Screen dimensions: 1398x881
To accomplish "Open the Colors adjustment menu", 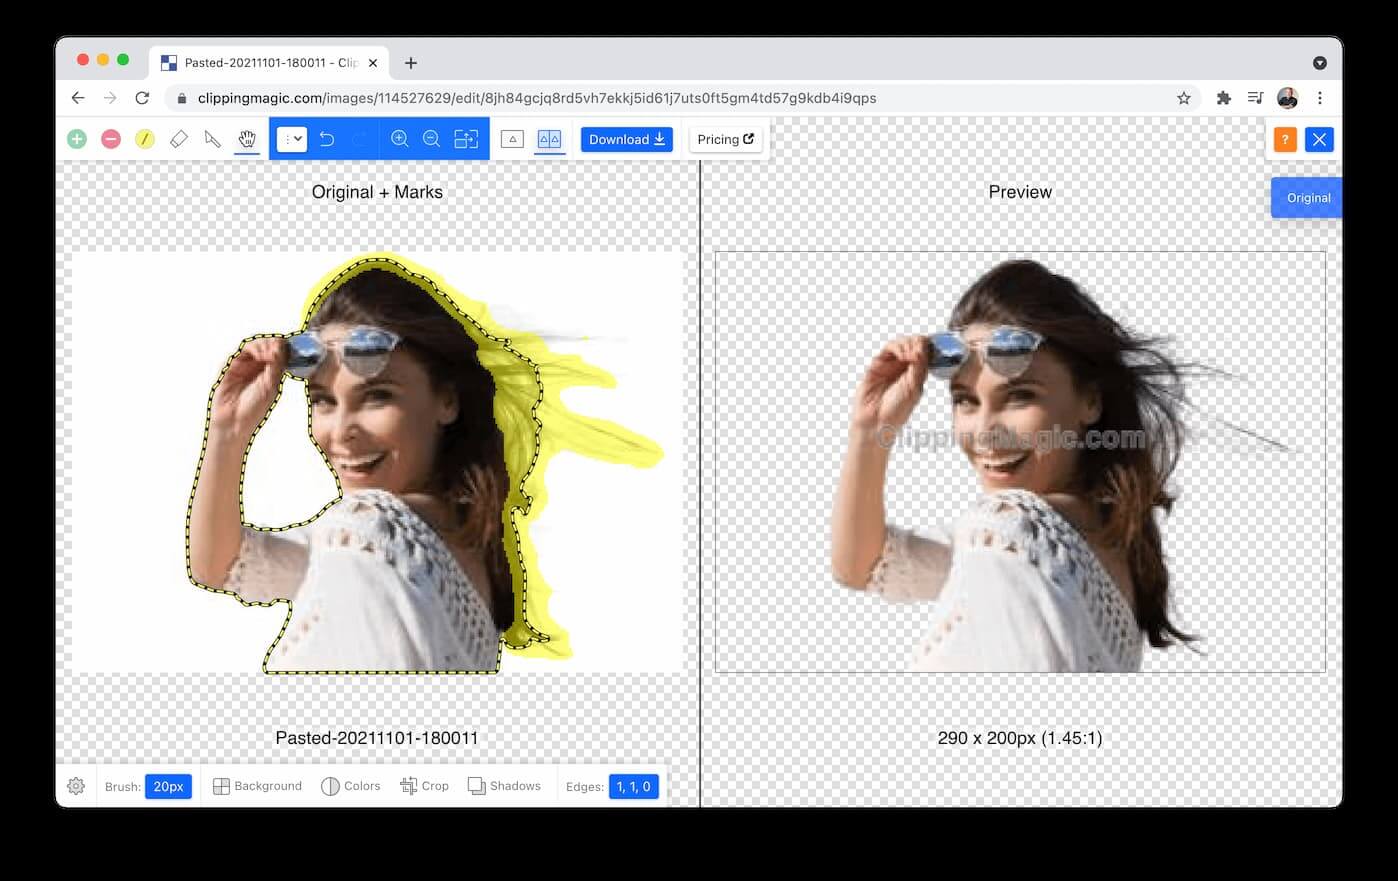I will (x=350, y=786).
